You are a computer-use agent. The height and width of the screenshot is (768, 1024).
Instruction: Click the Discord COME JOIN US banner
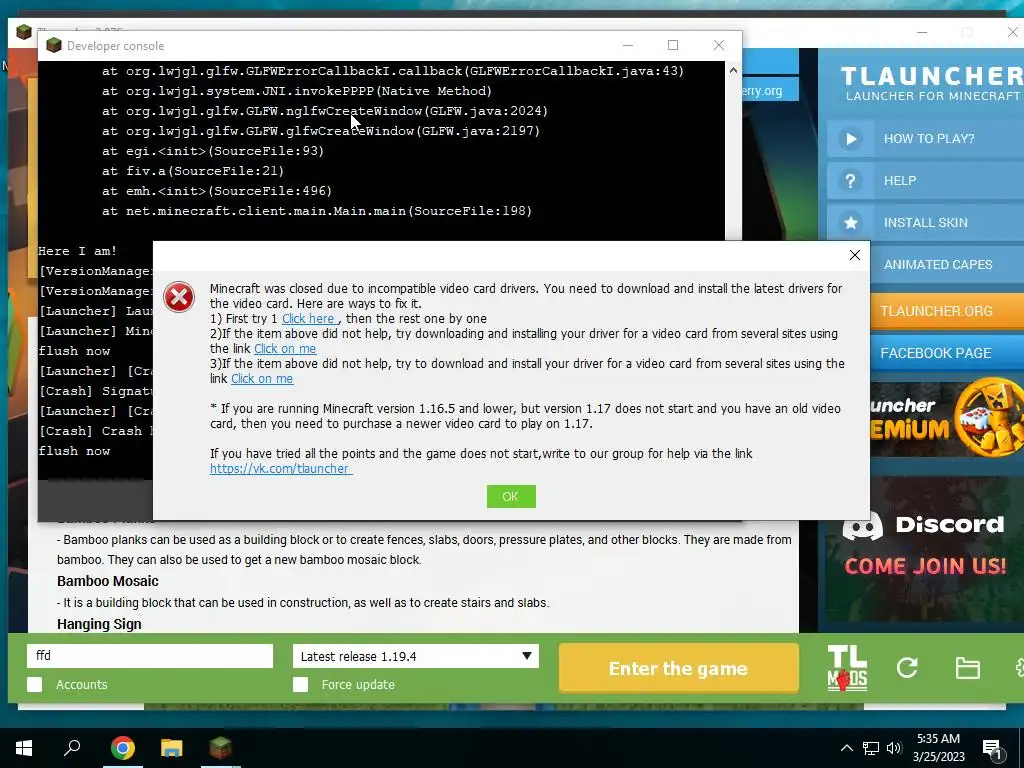click(x=924, y=547)
